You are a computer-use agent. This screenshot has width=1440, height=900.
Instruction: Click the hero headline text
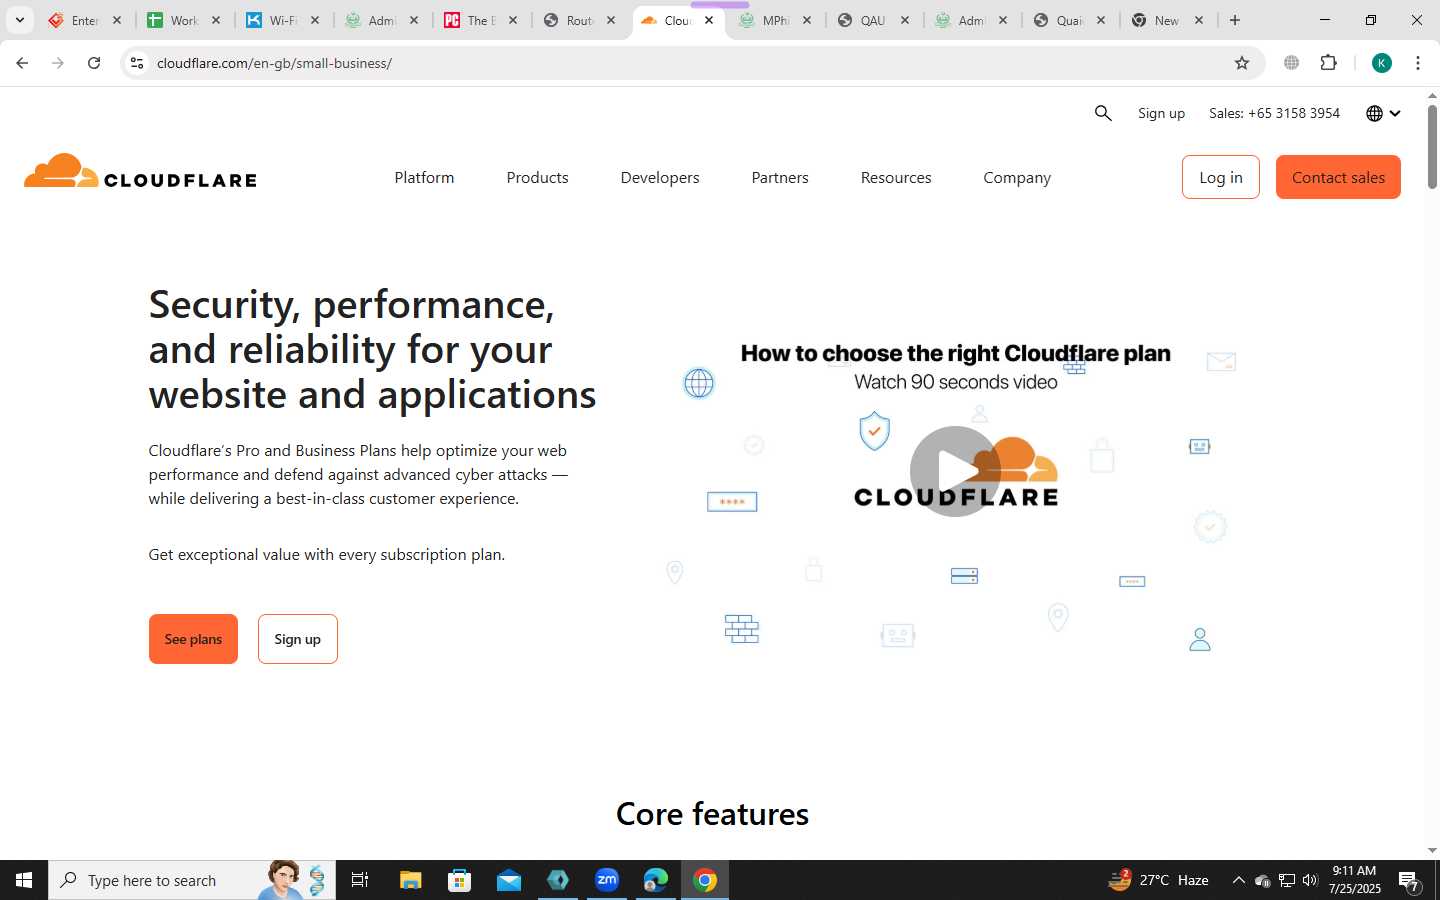(x=372, y=349)
